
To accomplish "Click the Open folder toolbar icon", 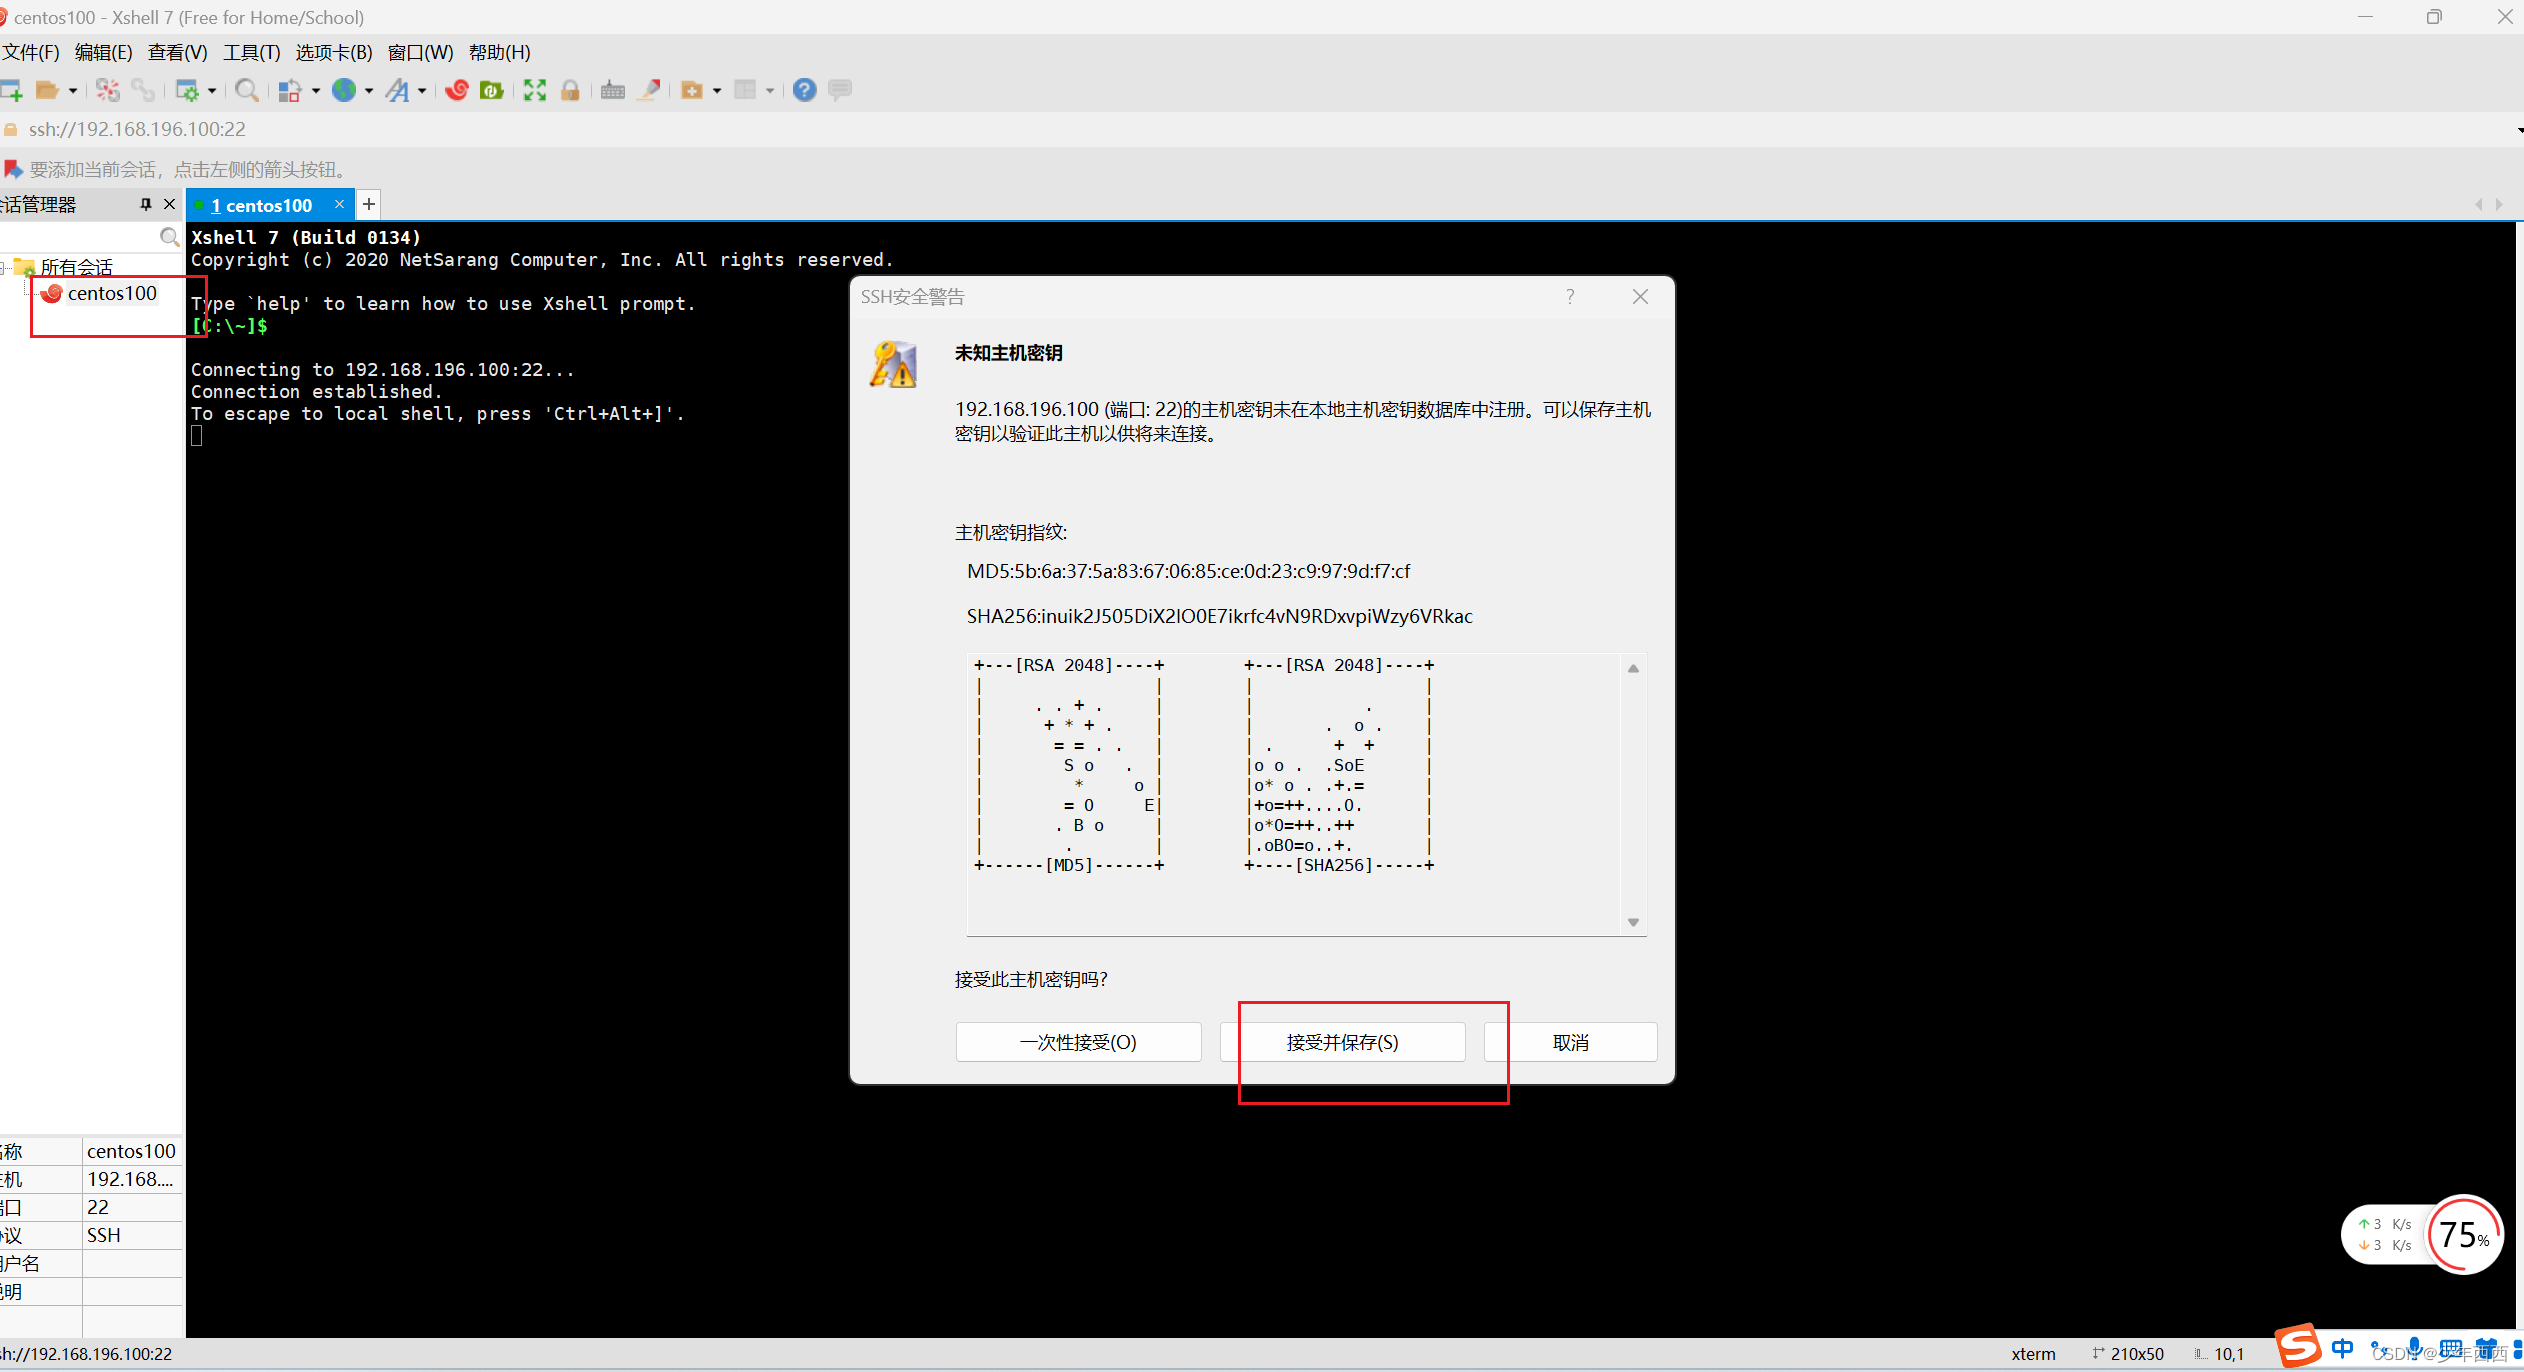I will pyautogui.click(x=46, y=91).
